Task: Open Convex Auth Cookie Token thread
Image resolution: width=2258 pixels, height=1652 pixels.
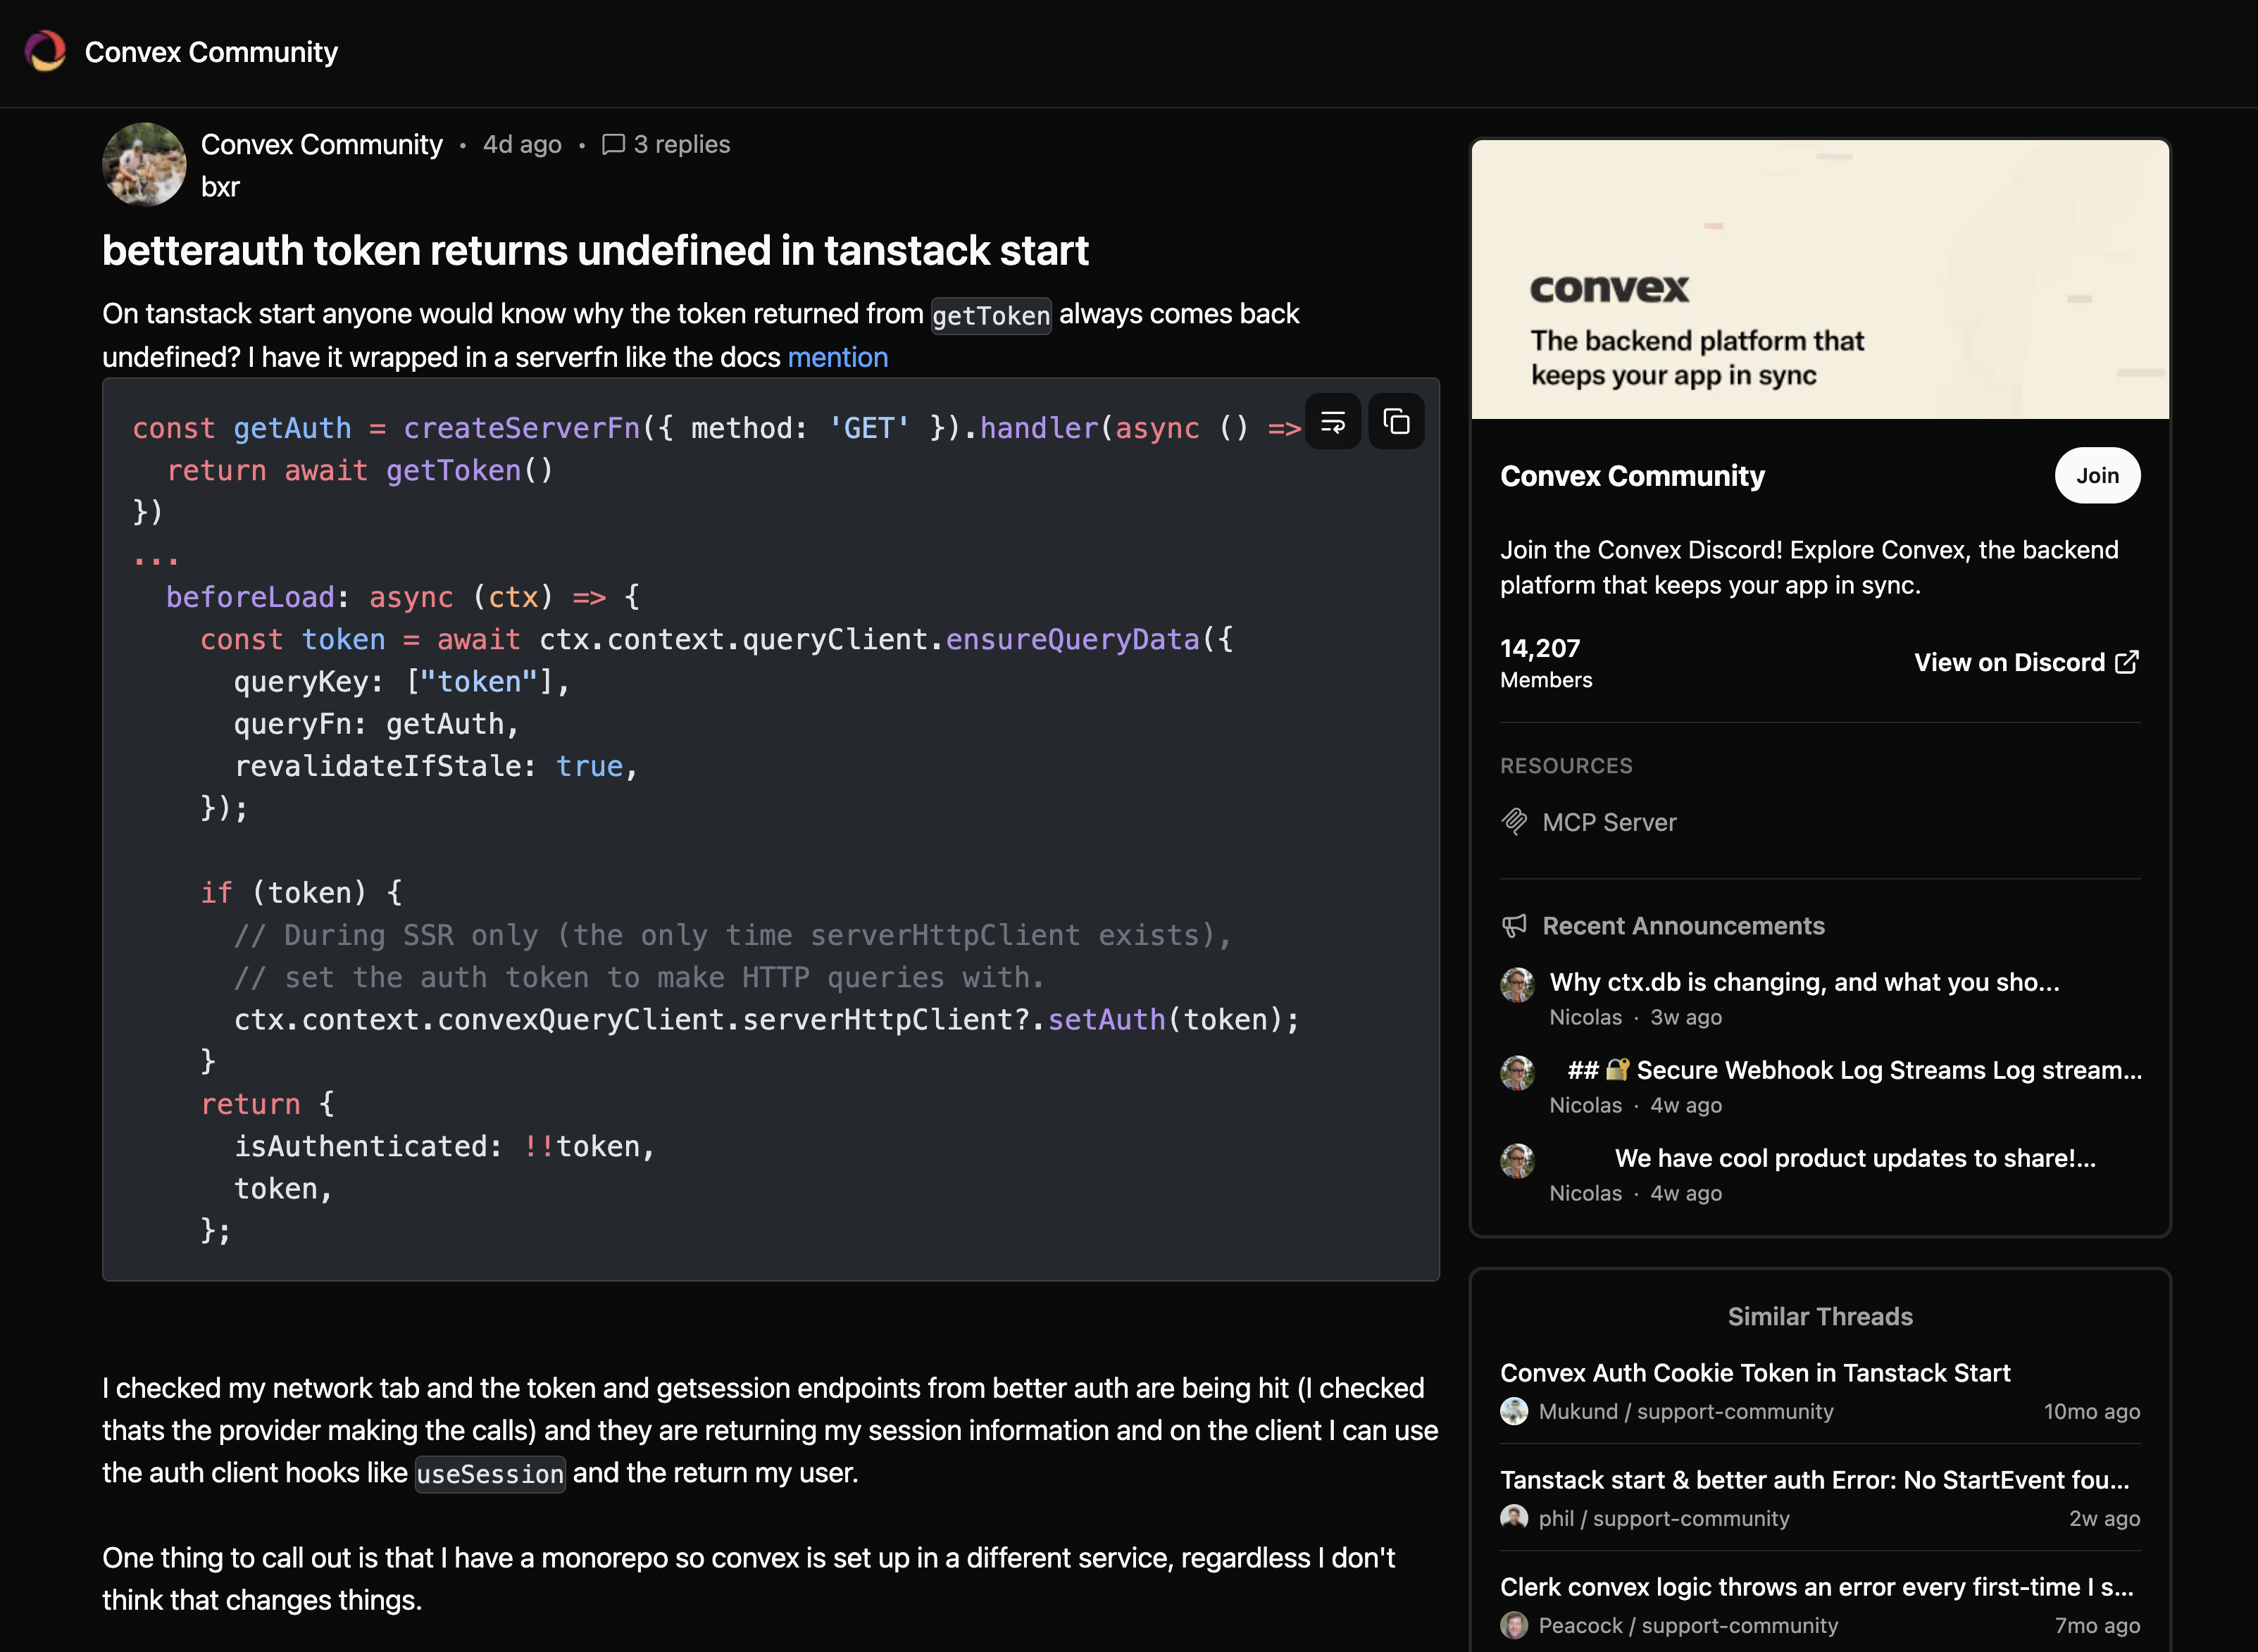Action: click(1754, 1373)
